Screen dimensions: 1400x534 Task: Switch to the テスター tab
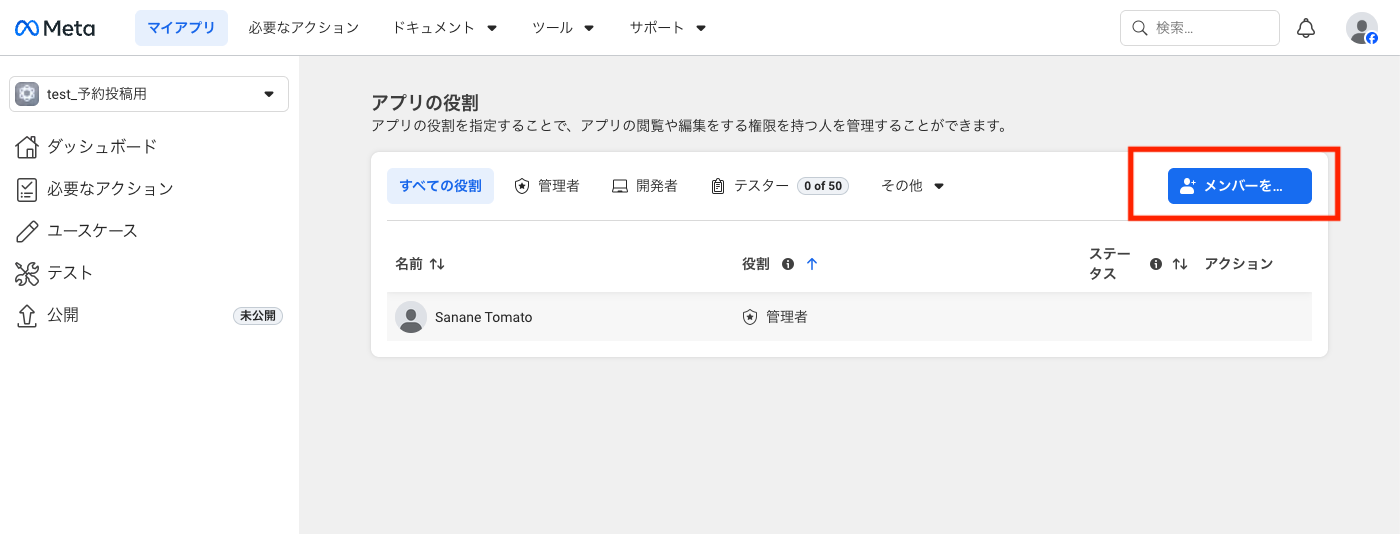pos(760,186)
